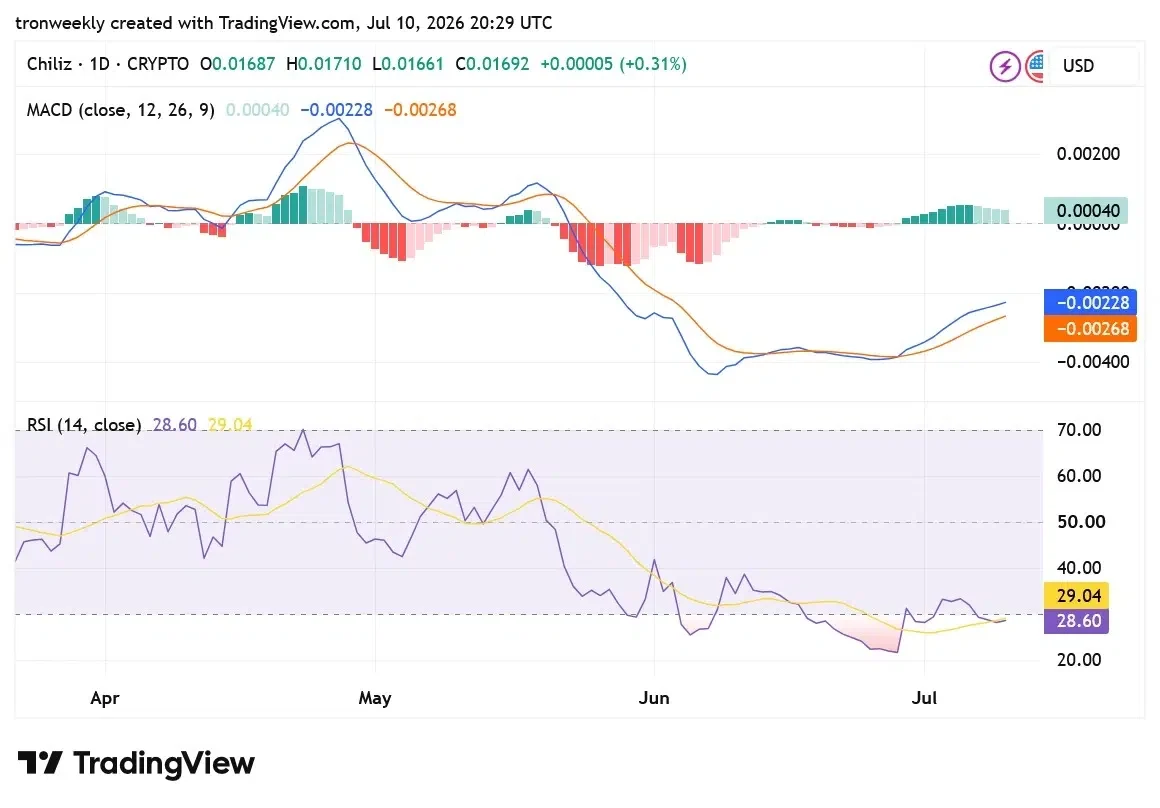The height and width of the screenshot is (808, 1160).
Task: Click the blue −0.00228 price scale label
Action: [1090, 303]
